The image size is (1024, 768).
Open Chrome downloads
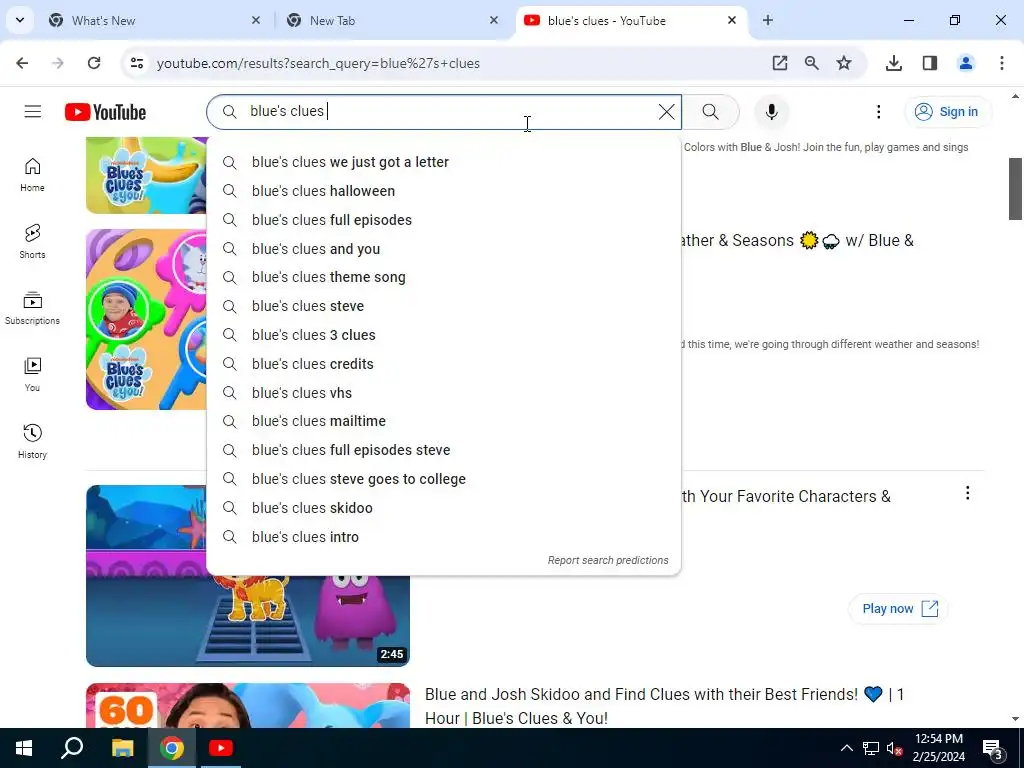point(894,63)
